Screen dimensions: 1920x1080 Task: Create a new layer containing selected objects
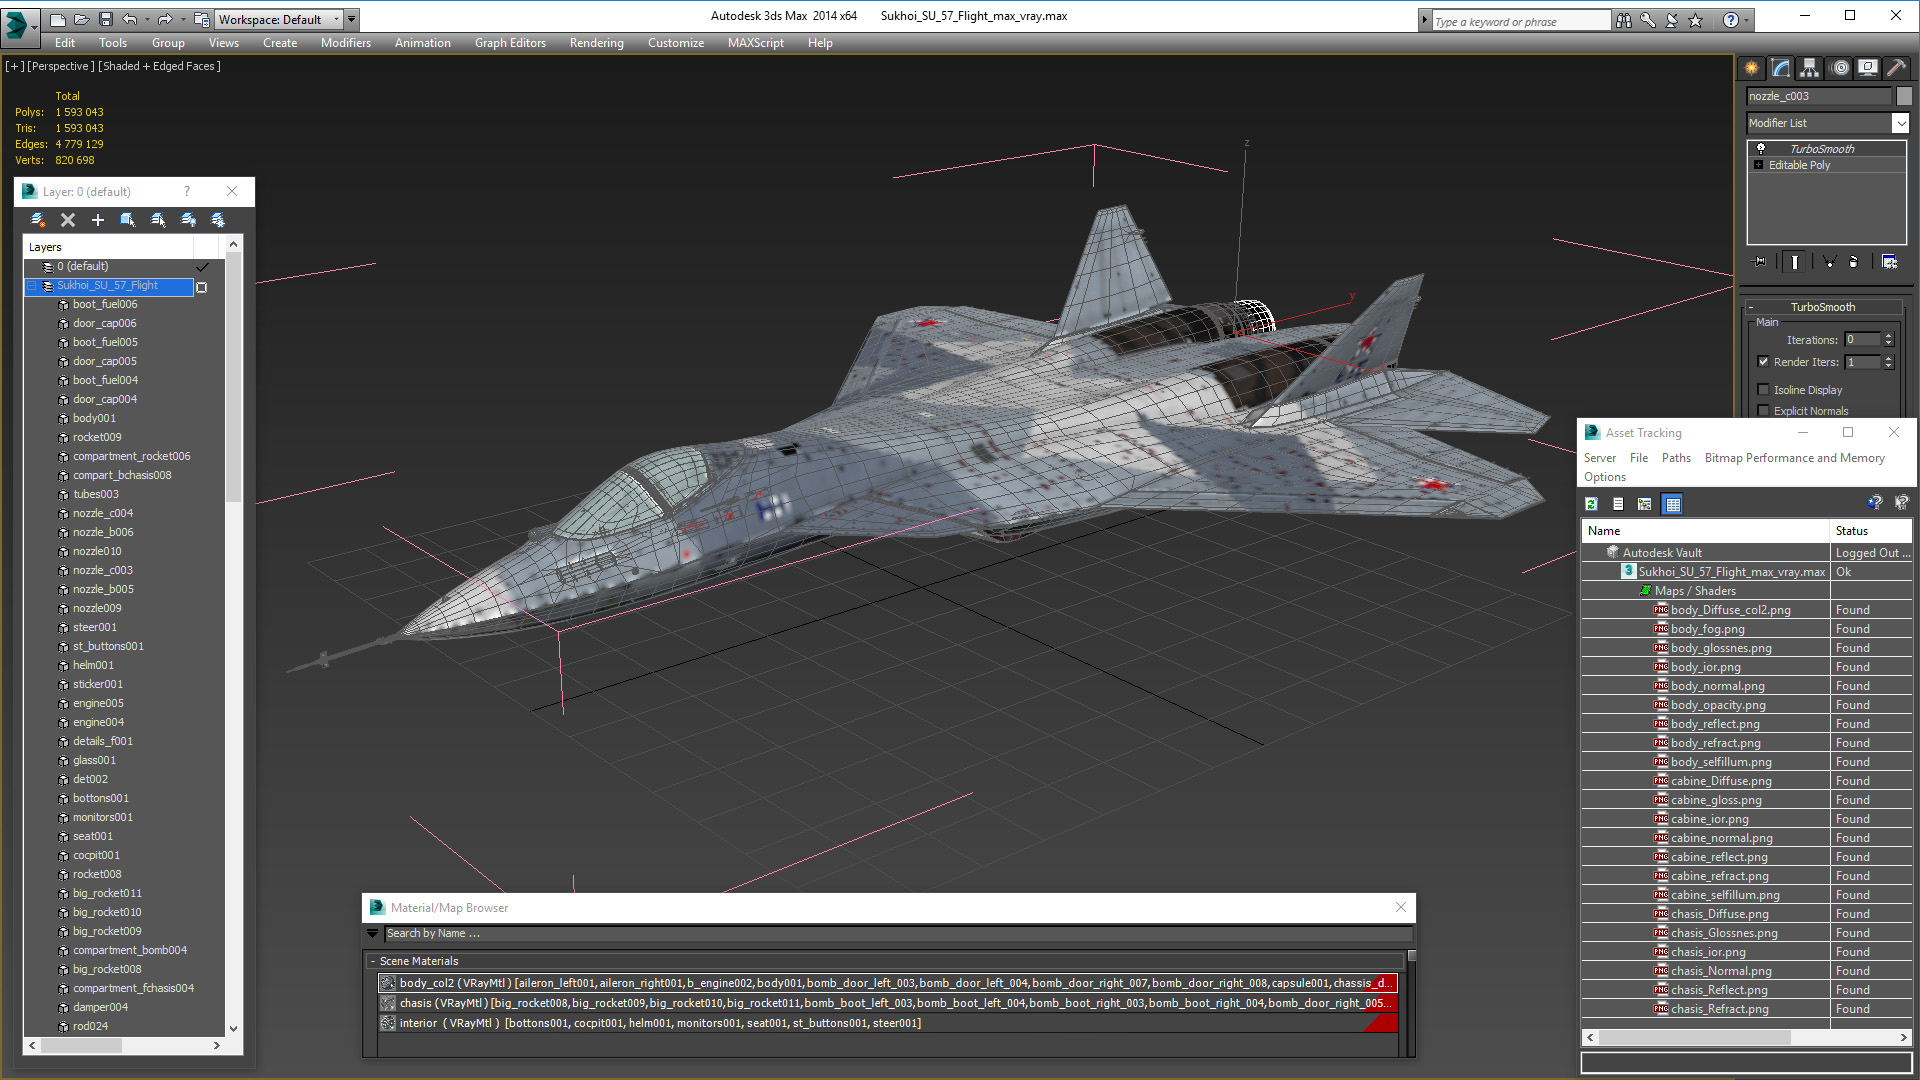[x=38, y=220]
